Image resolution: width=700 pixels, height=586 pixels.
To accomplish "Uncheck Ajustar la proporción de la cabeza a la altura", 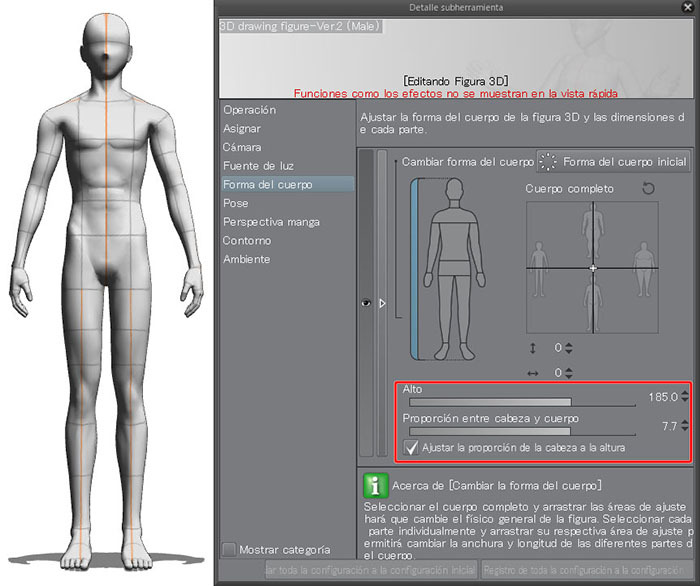I will (x=411, y=448).
